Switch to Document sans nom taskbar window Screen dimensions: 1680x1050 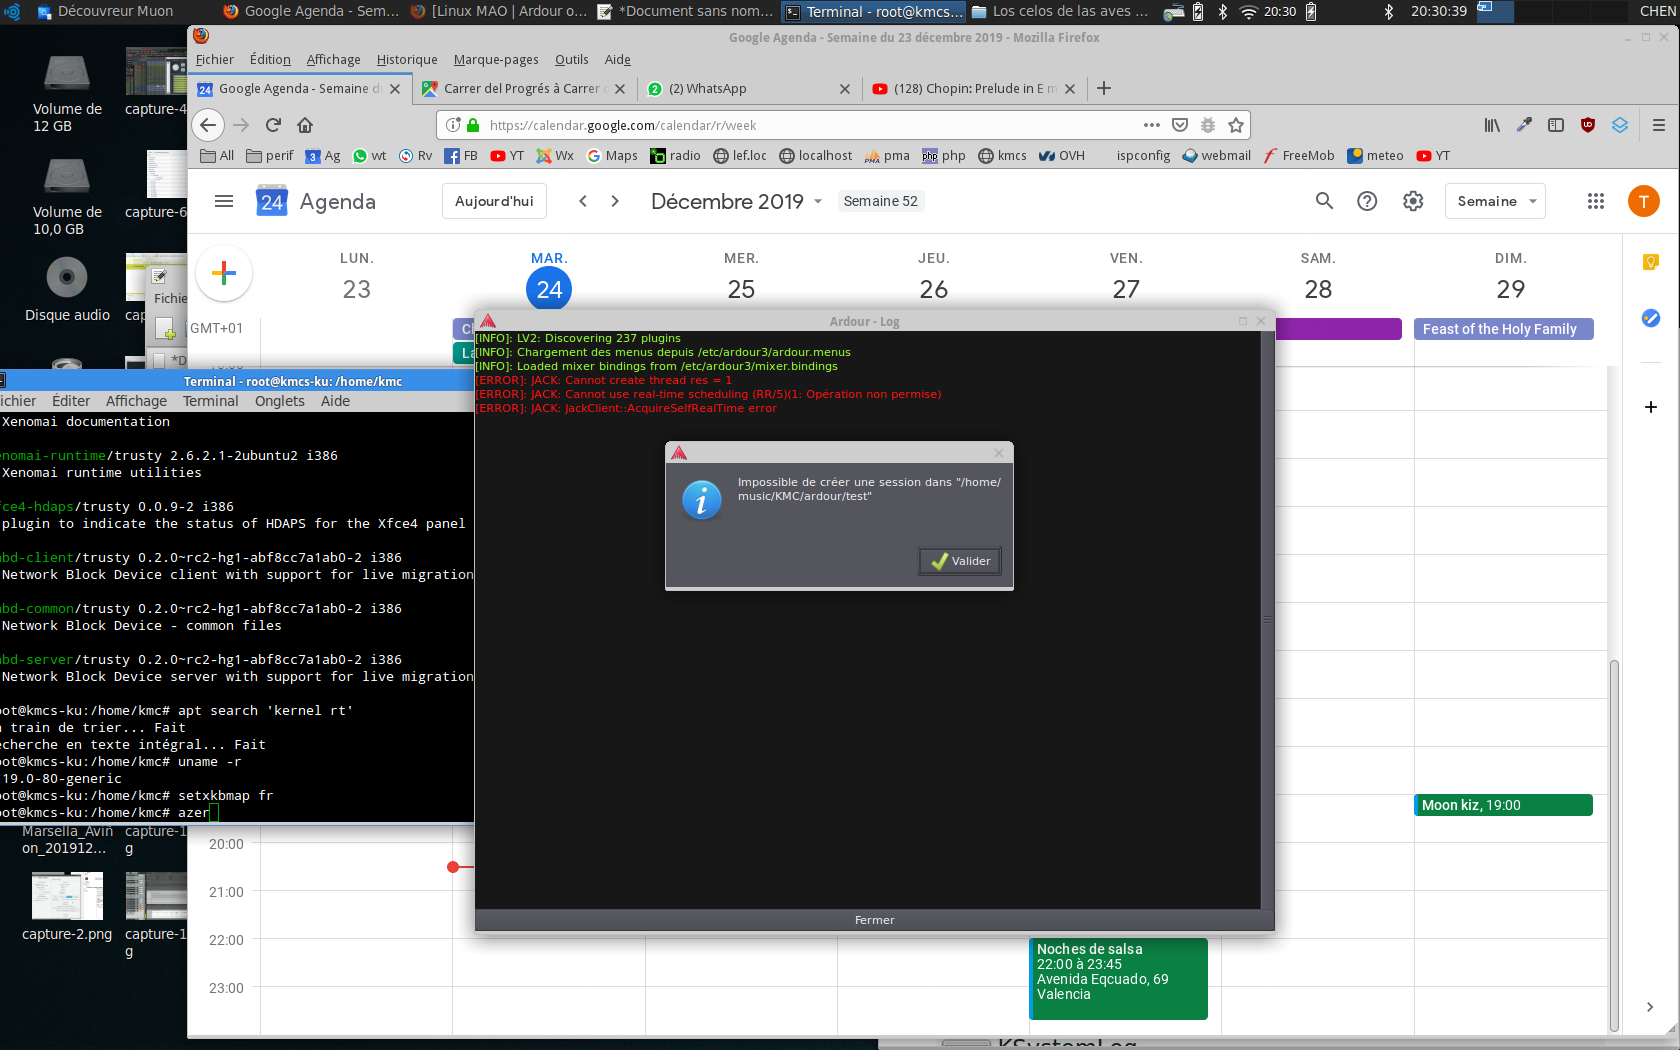pos(685,12)
